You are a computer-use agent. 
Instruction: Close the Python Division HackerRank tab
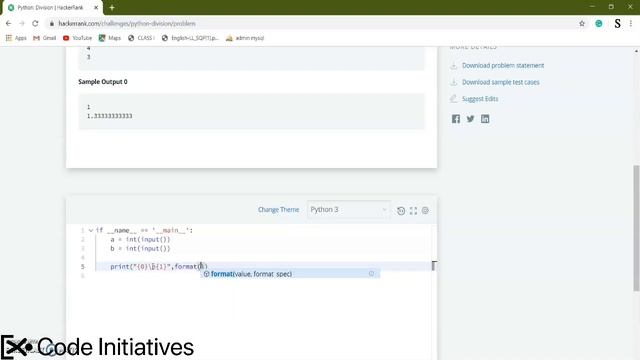96,7
